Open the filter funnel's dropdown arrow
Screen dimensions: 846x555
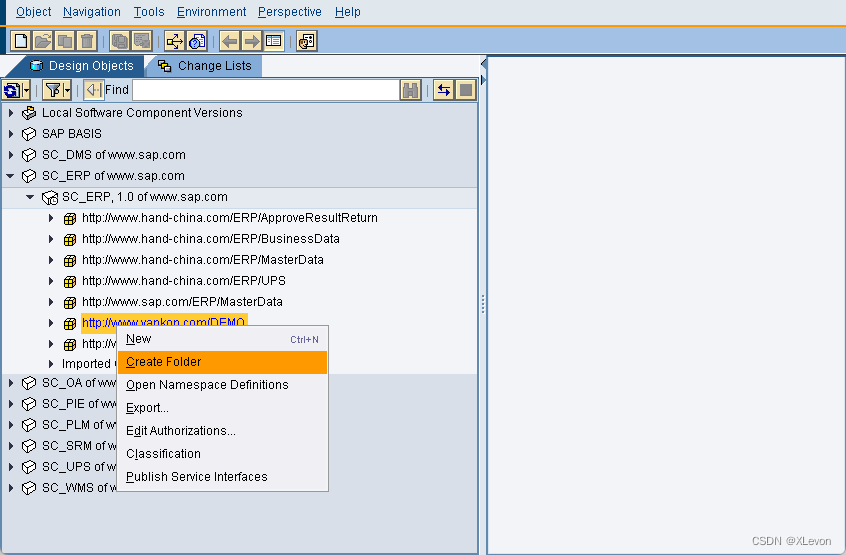click(x=67, y=90)
